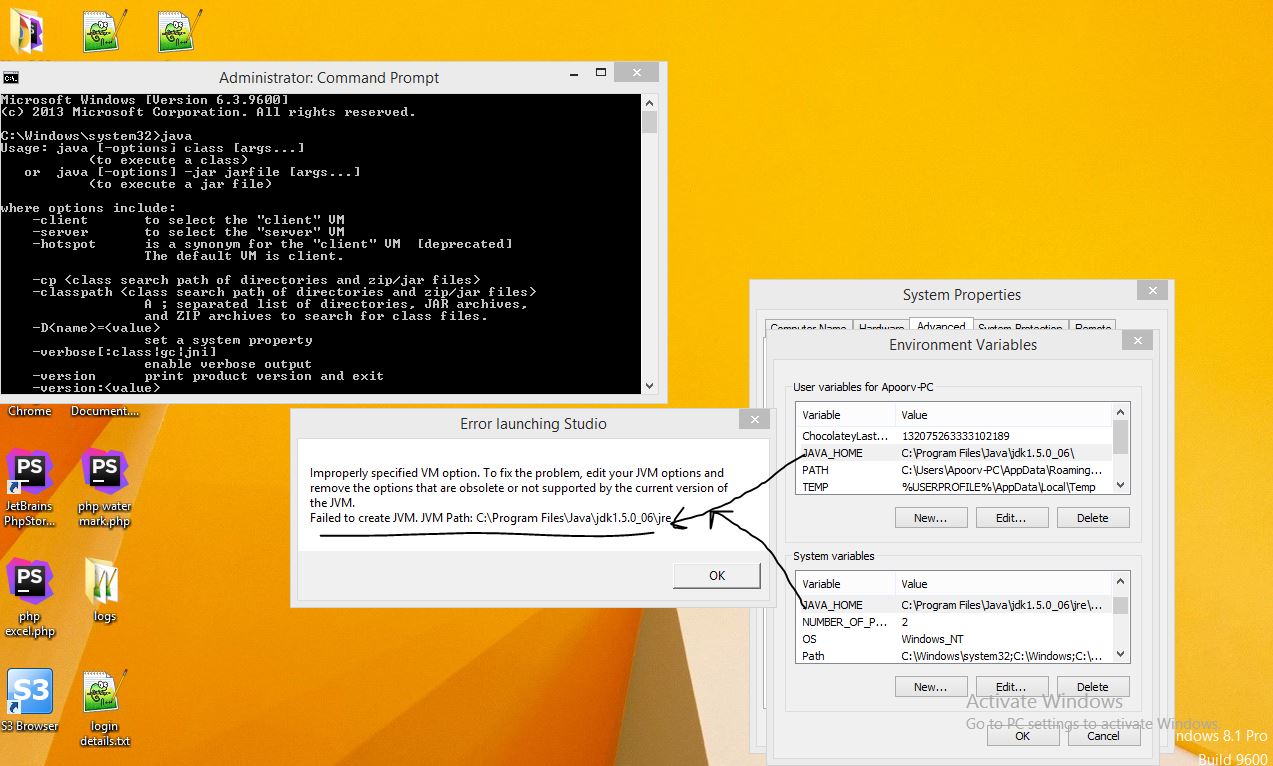Click New under System variables
The width and height of the screenshot is (1273, 766).
coord(930,687)
